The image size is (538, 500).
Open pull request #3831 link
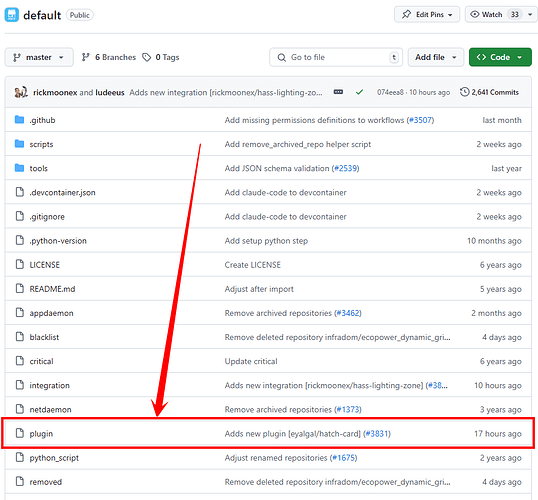(x=377, y=434)
